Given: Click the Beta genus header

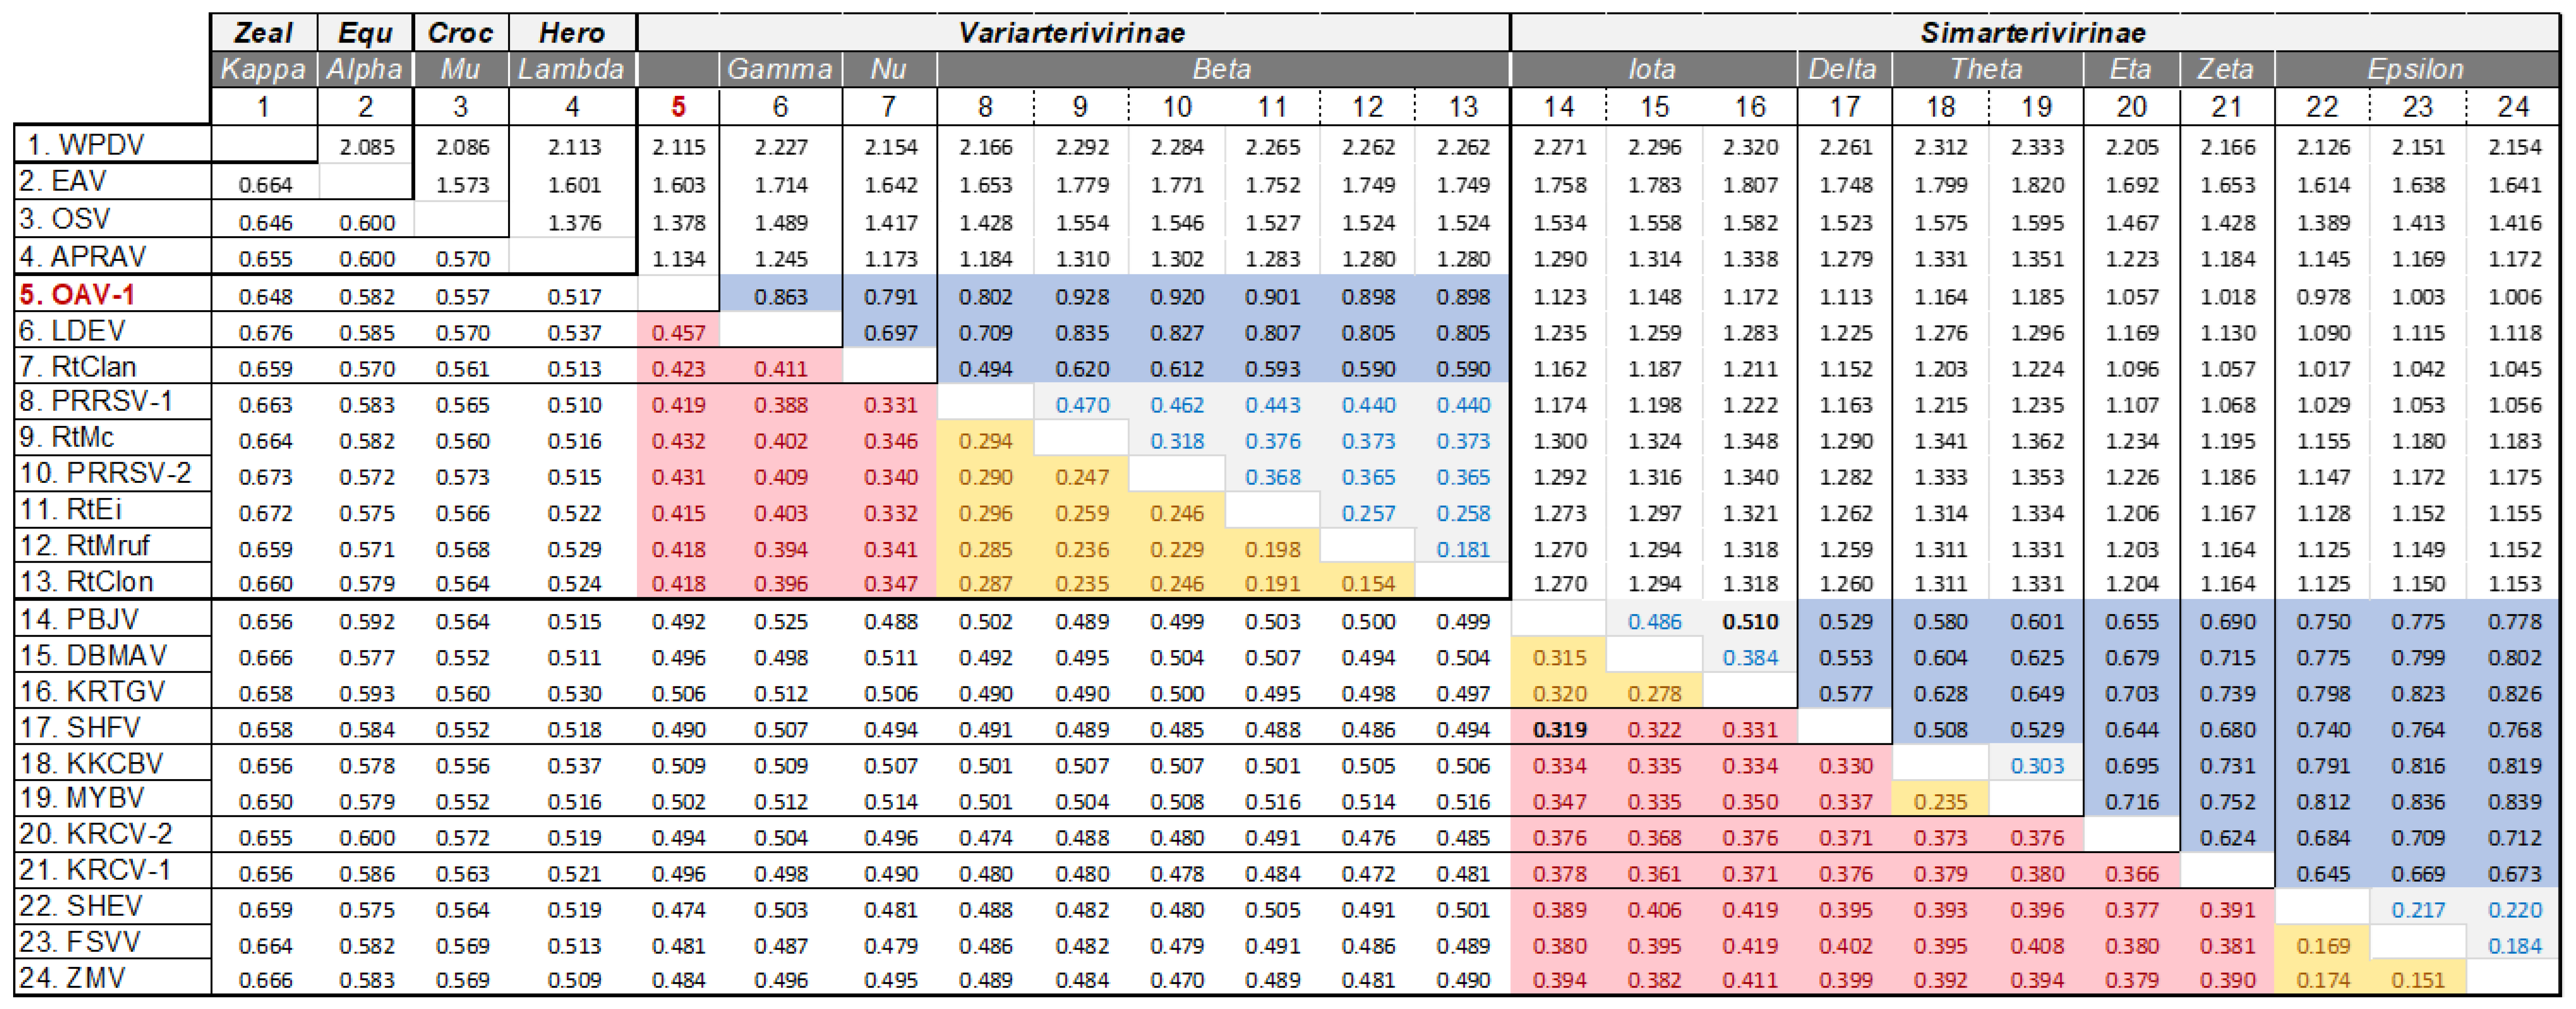Looking at the screenshot, I should click(1222, 69).
